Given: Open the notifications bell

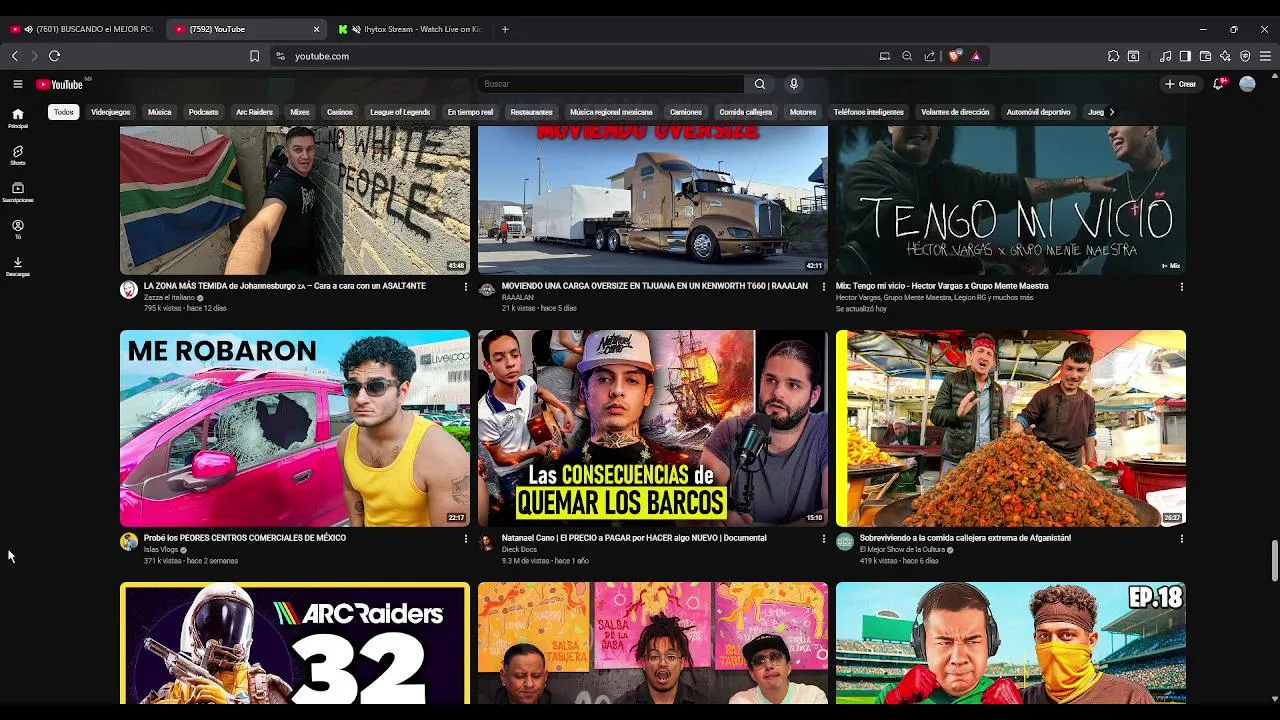Looking at the screenshot, I should point(1218,84).
